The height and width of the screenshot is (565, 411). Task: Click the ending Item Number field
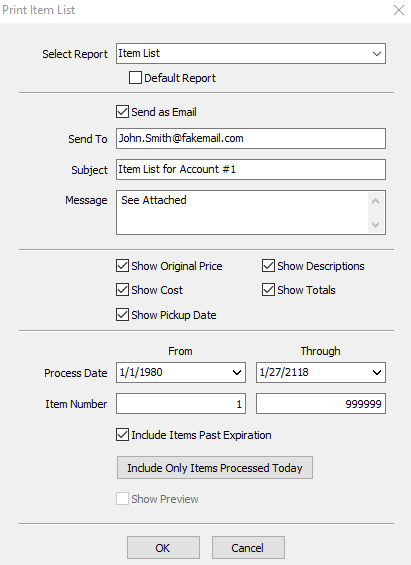321,404
